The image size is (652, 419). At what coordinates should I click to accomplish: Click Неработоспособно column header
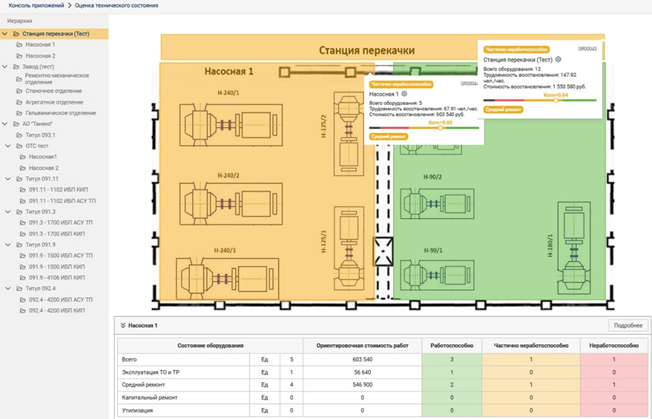[x=614, y=345]
